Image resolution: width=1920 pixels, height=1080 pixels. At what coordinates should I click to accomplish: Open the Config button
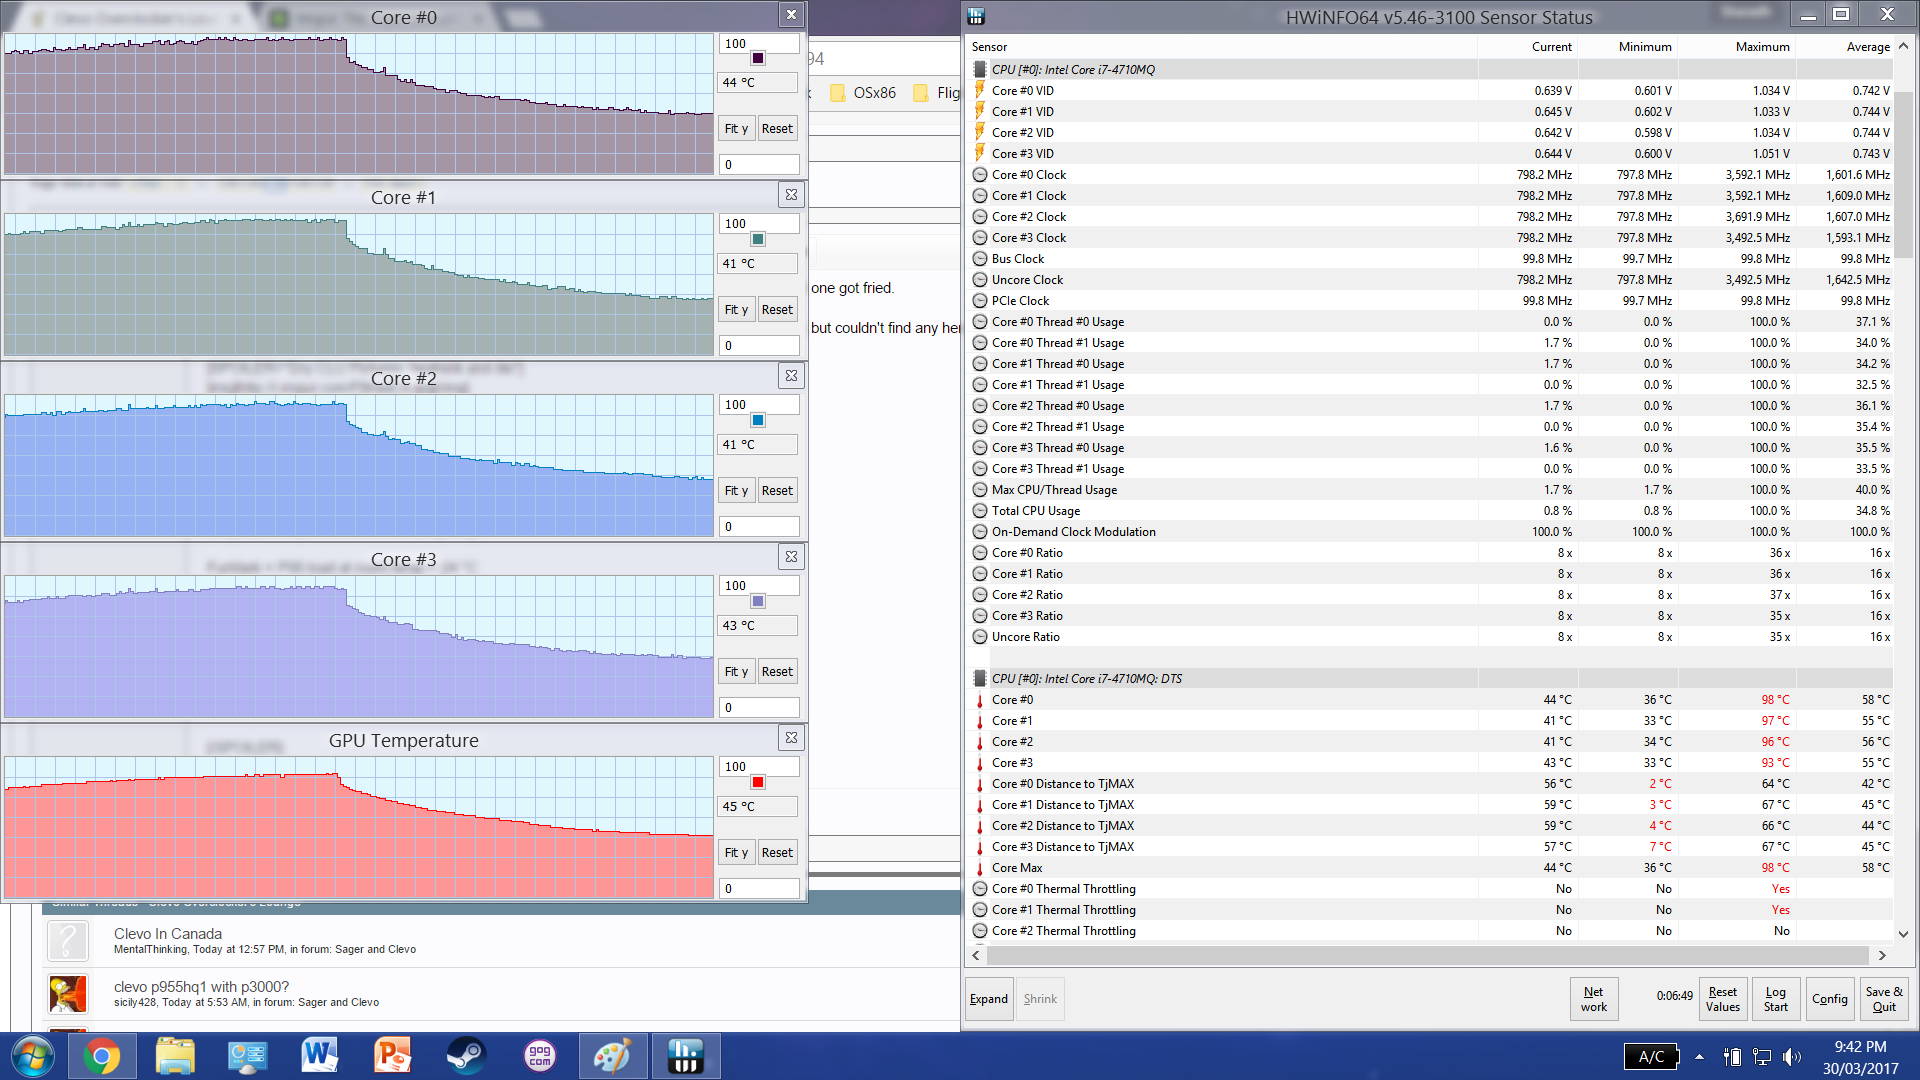[x=1829, y=999]
